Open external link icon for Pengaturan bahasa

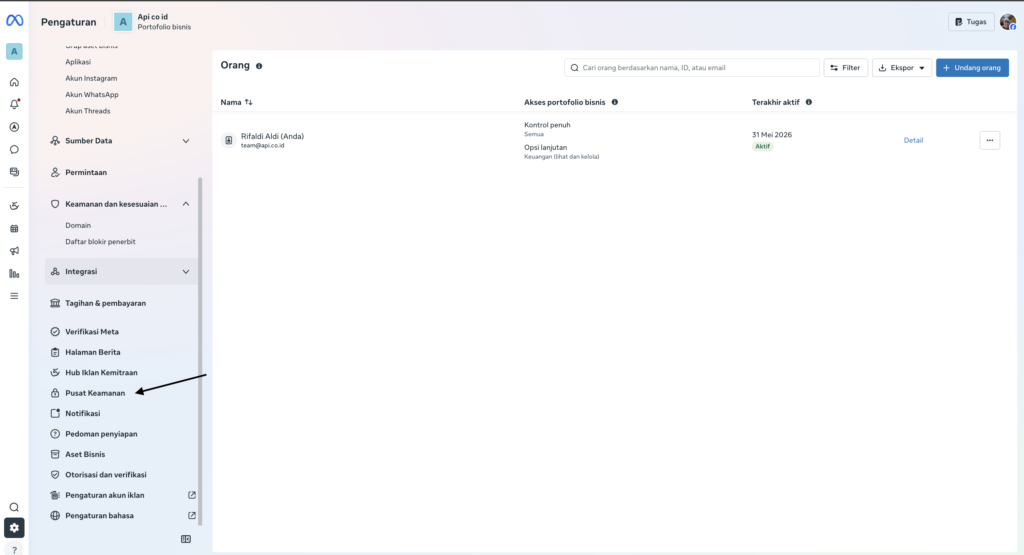tap(192, 515)
